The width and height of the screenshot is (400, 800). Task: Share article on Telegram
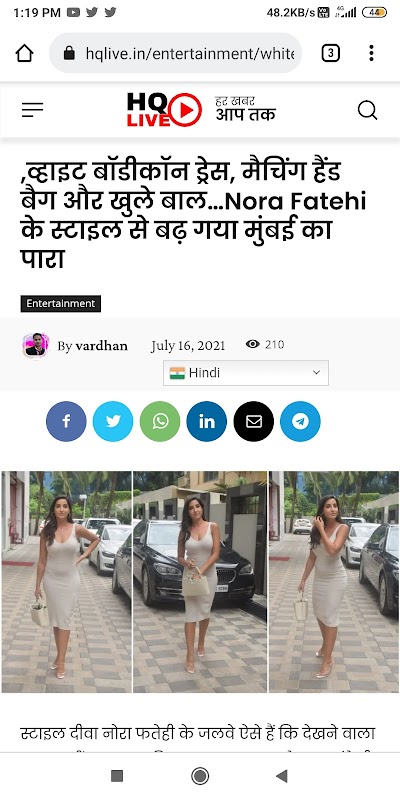[x=301, y=421]
